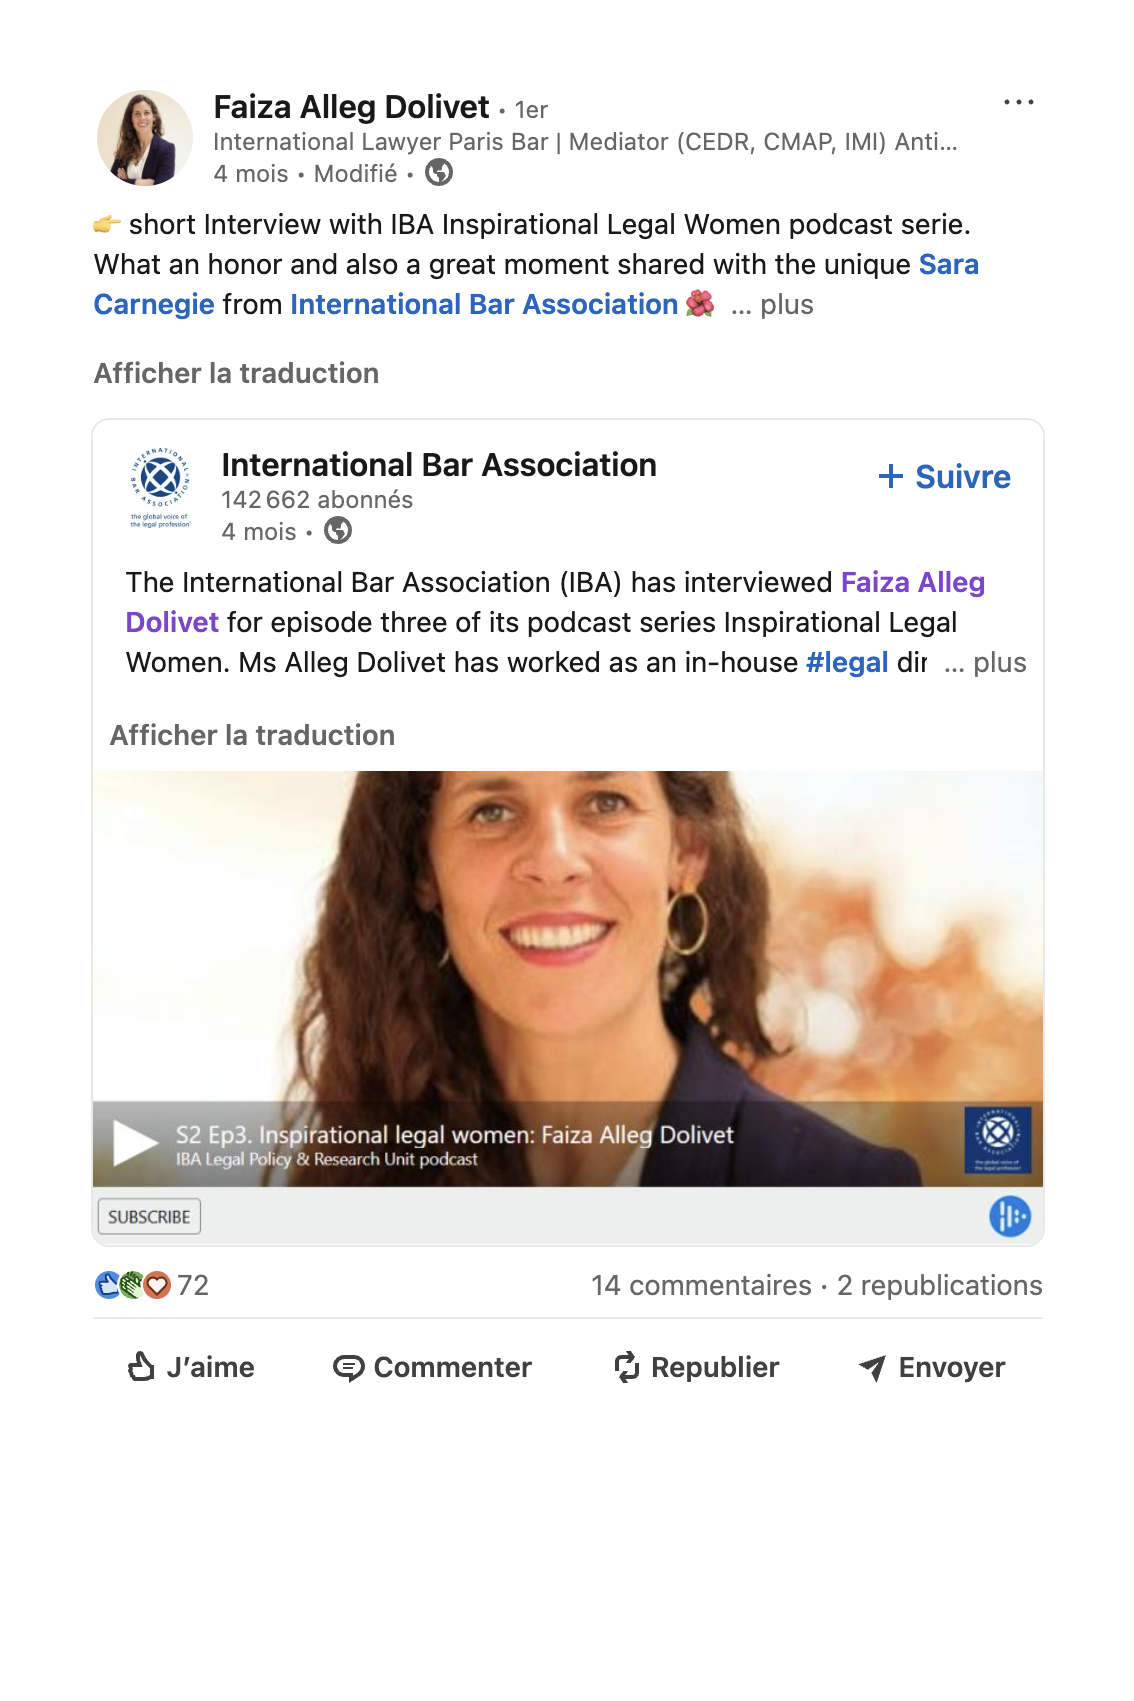
Task: Repost using the Republier button
Action: (x=696, y=1367)
